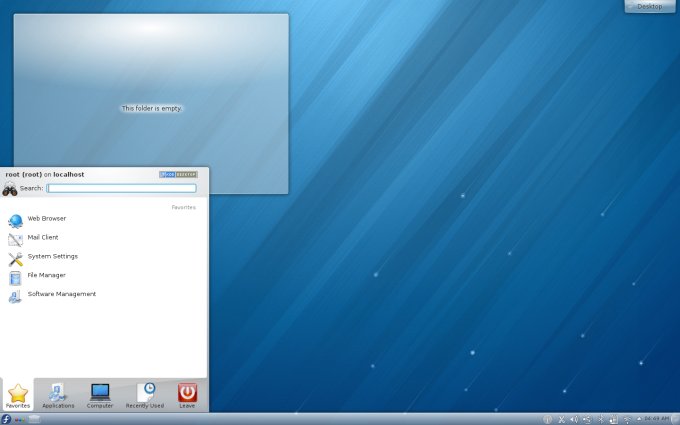
Task: Open the volume speaker tray icon
Action: (574, 419)
